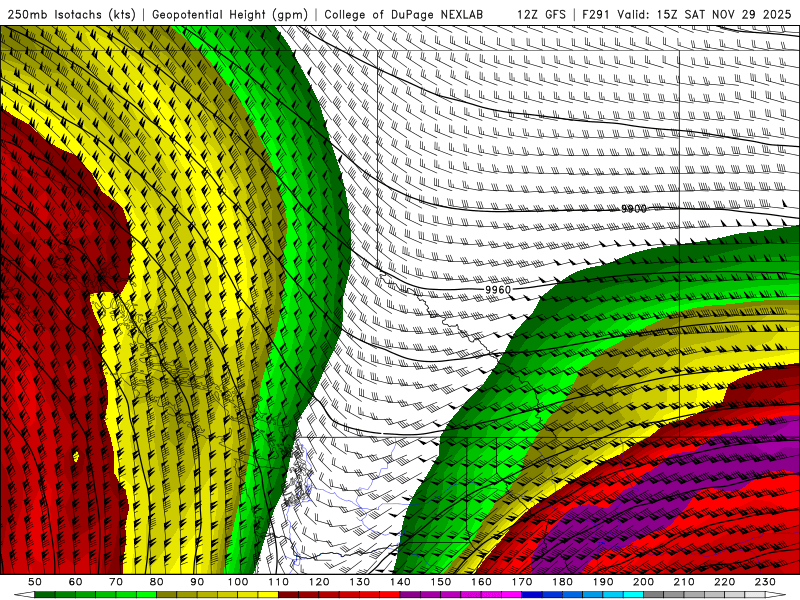The height and width of the screenshot is (600, 800).
Task: Click the 190 label on the color scale
Action: coord(603,582)
